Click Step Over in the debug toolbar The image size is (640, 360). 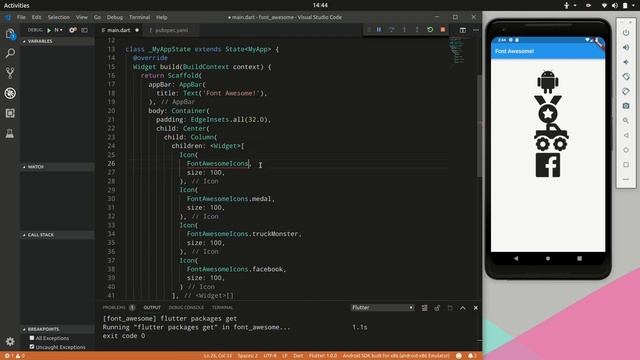391,30
